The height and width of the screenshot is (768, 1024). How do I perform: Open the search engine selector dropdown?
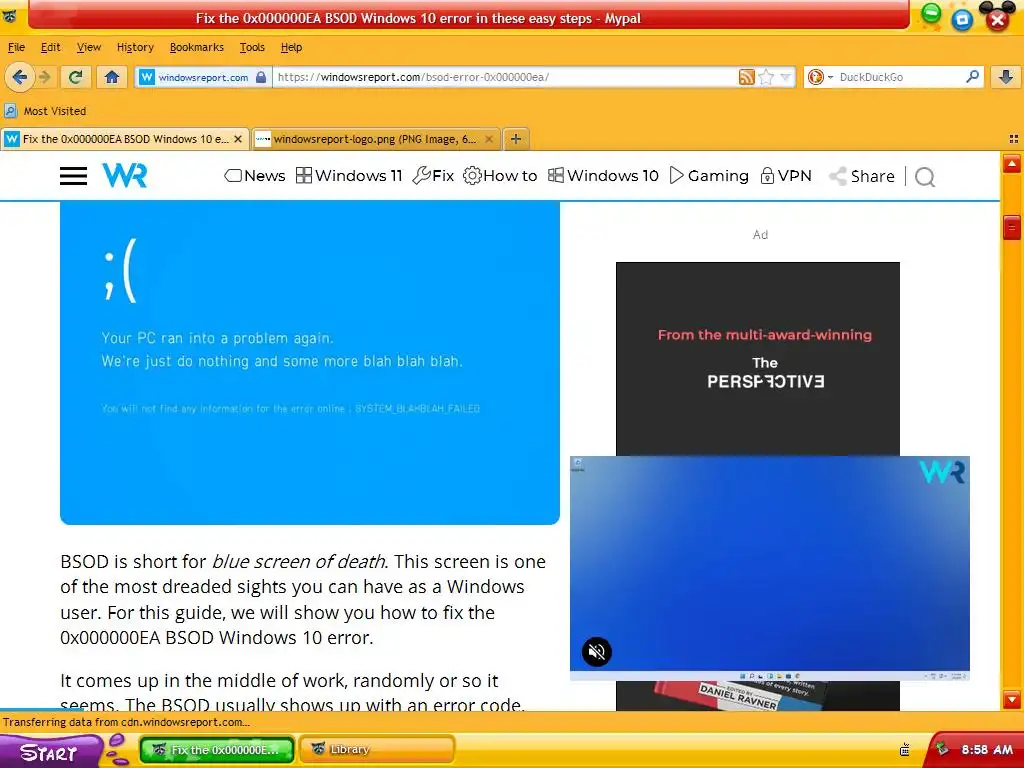[820, 77]
